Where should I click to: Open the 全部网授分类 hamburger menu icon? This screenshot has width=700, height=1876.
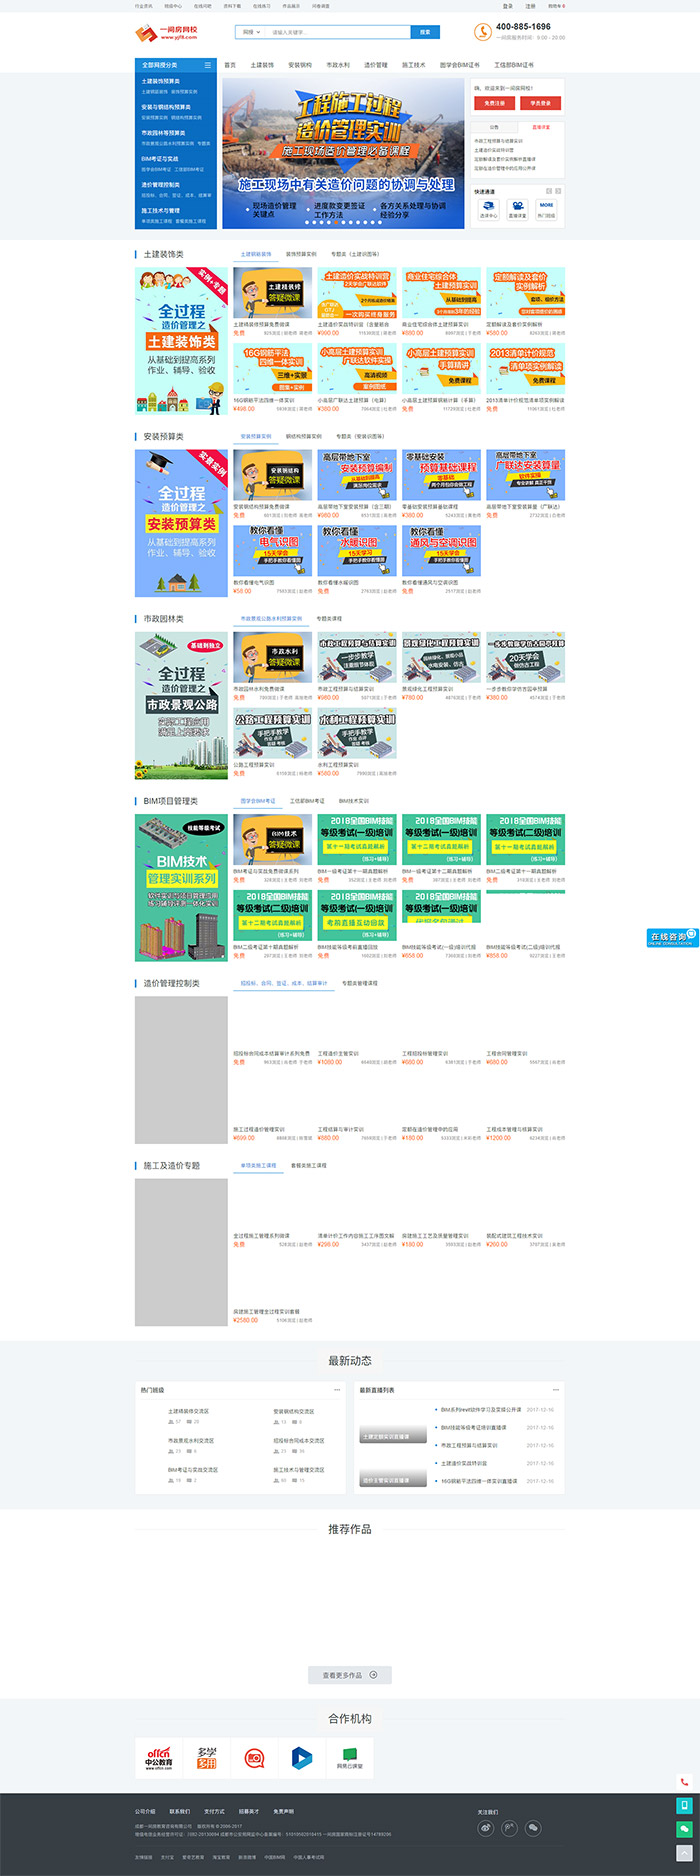pos(208,65)
